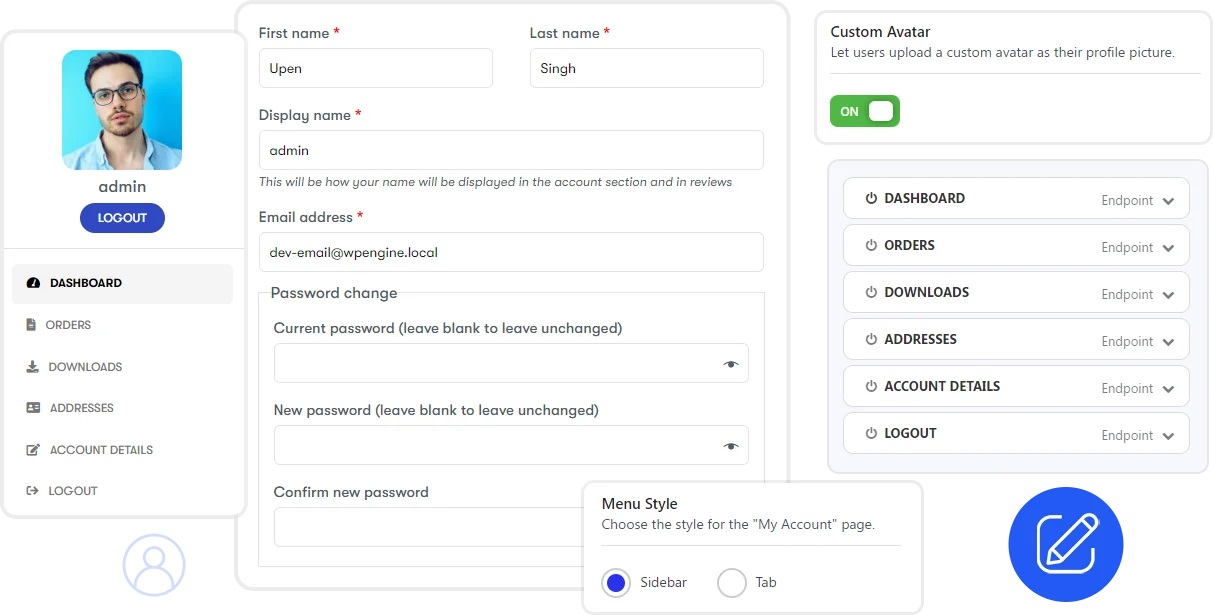
Task: Expand the ACCOUNT DETAILS endpoint chevron
Action: point(1168,389)
